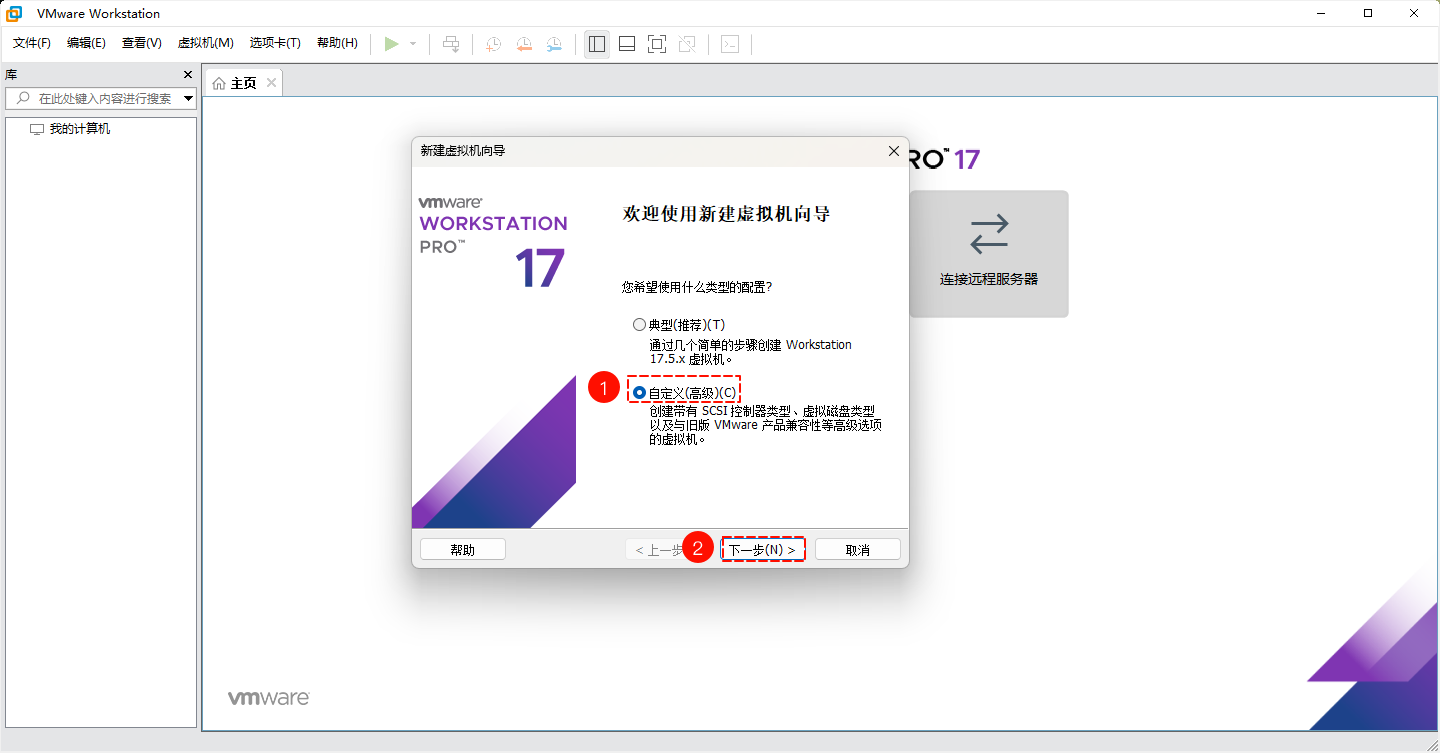Enter full screen mode

[656, 43]
